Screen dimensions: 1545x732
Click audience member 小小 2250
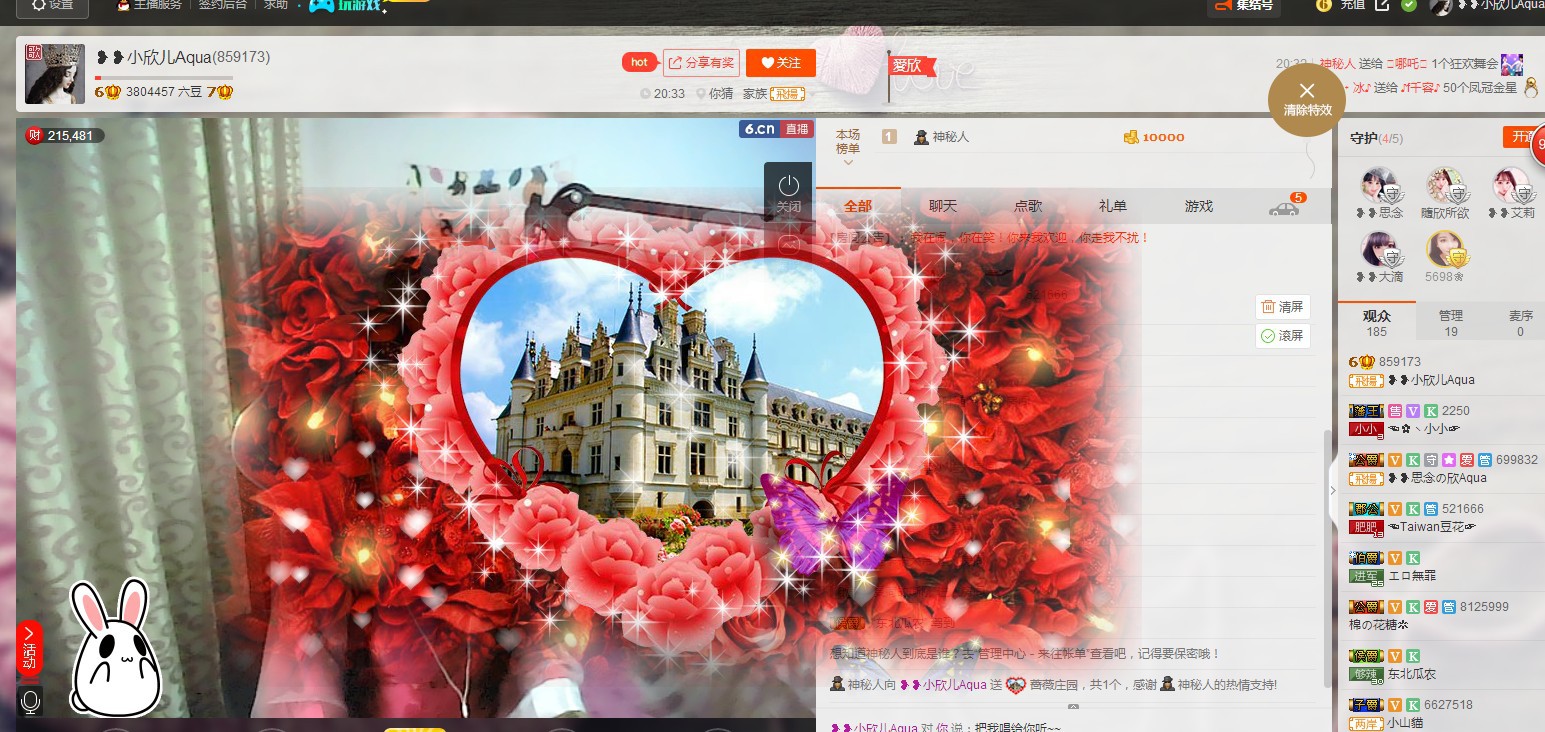(x=1441, y=420)
